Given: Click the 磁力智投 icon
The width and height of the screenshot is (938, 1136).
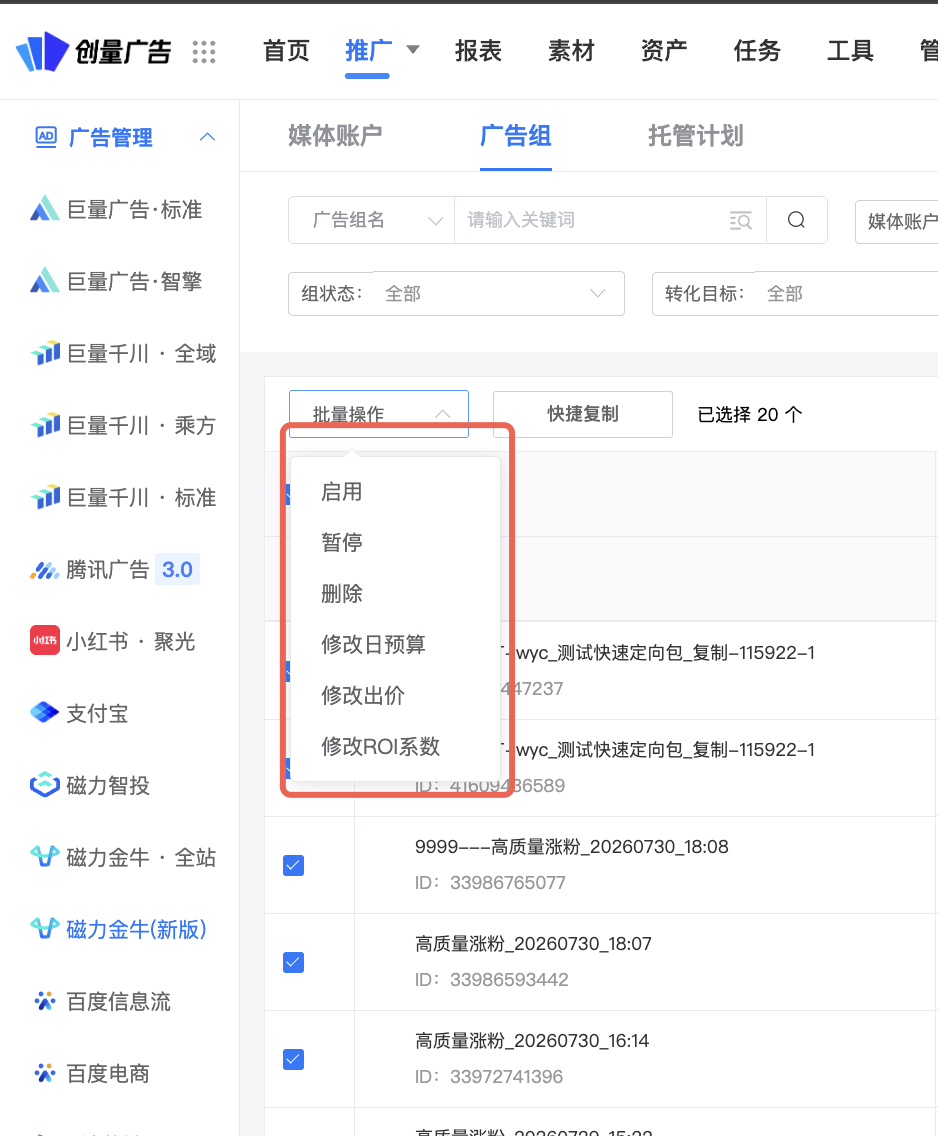Looking at the screenshot, I should click(44, 785).
